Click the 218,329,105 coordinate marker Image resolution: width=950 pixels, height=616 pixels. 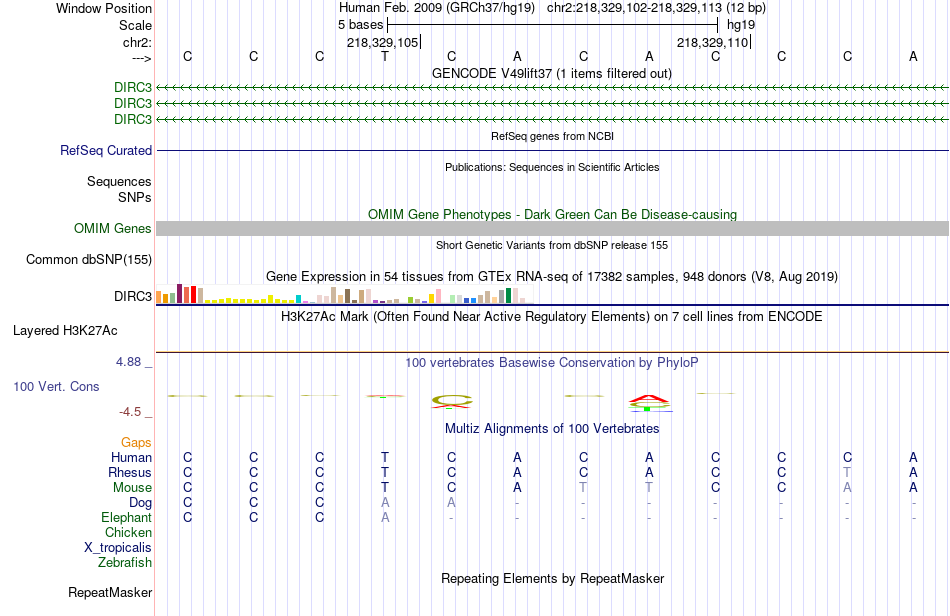[x=383, y=42]
